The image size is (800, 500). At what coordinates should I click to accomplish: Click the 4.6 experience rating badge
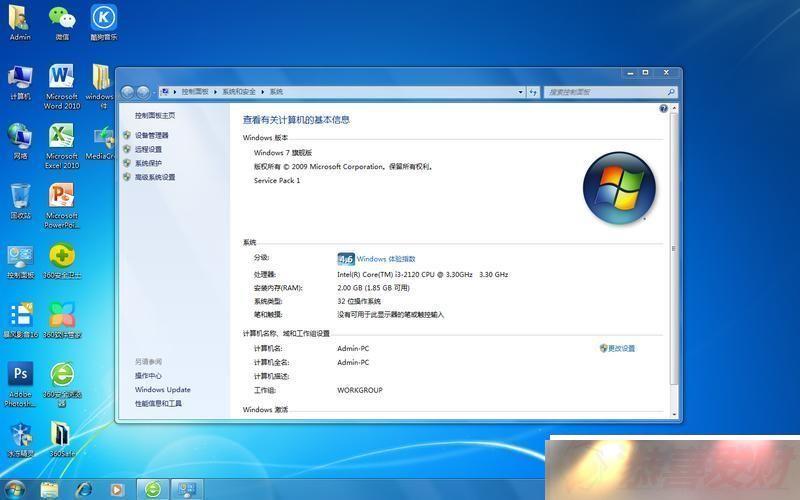(345, 259)
